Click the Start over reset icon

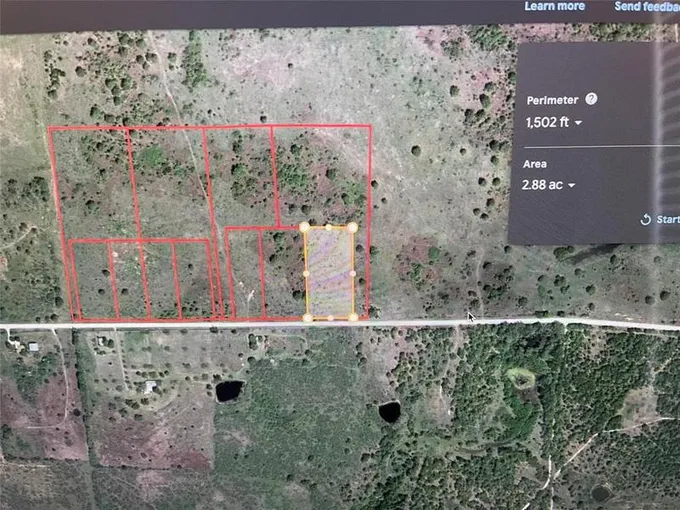pos(645,219)
